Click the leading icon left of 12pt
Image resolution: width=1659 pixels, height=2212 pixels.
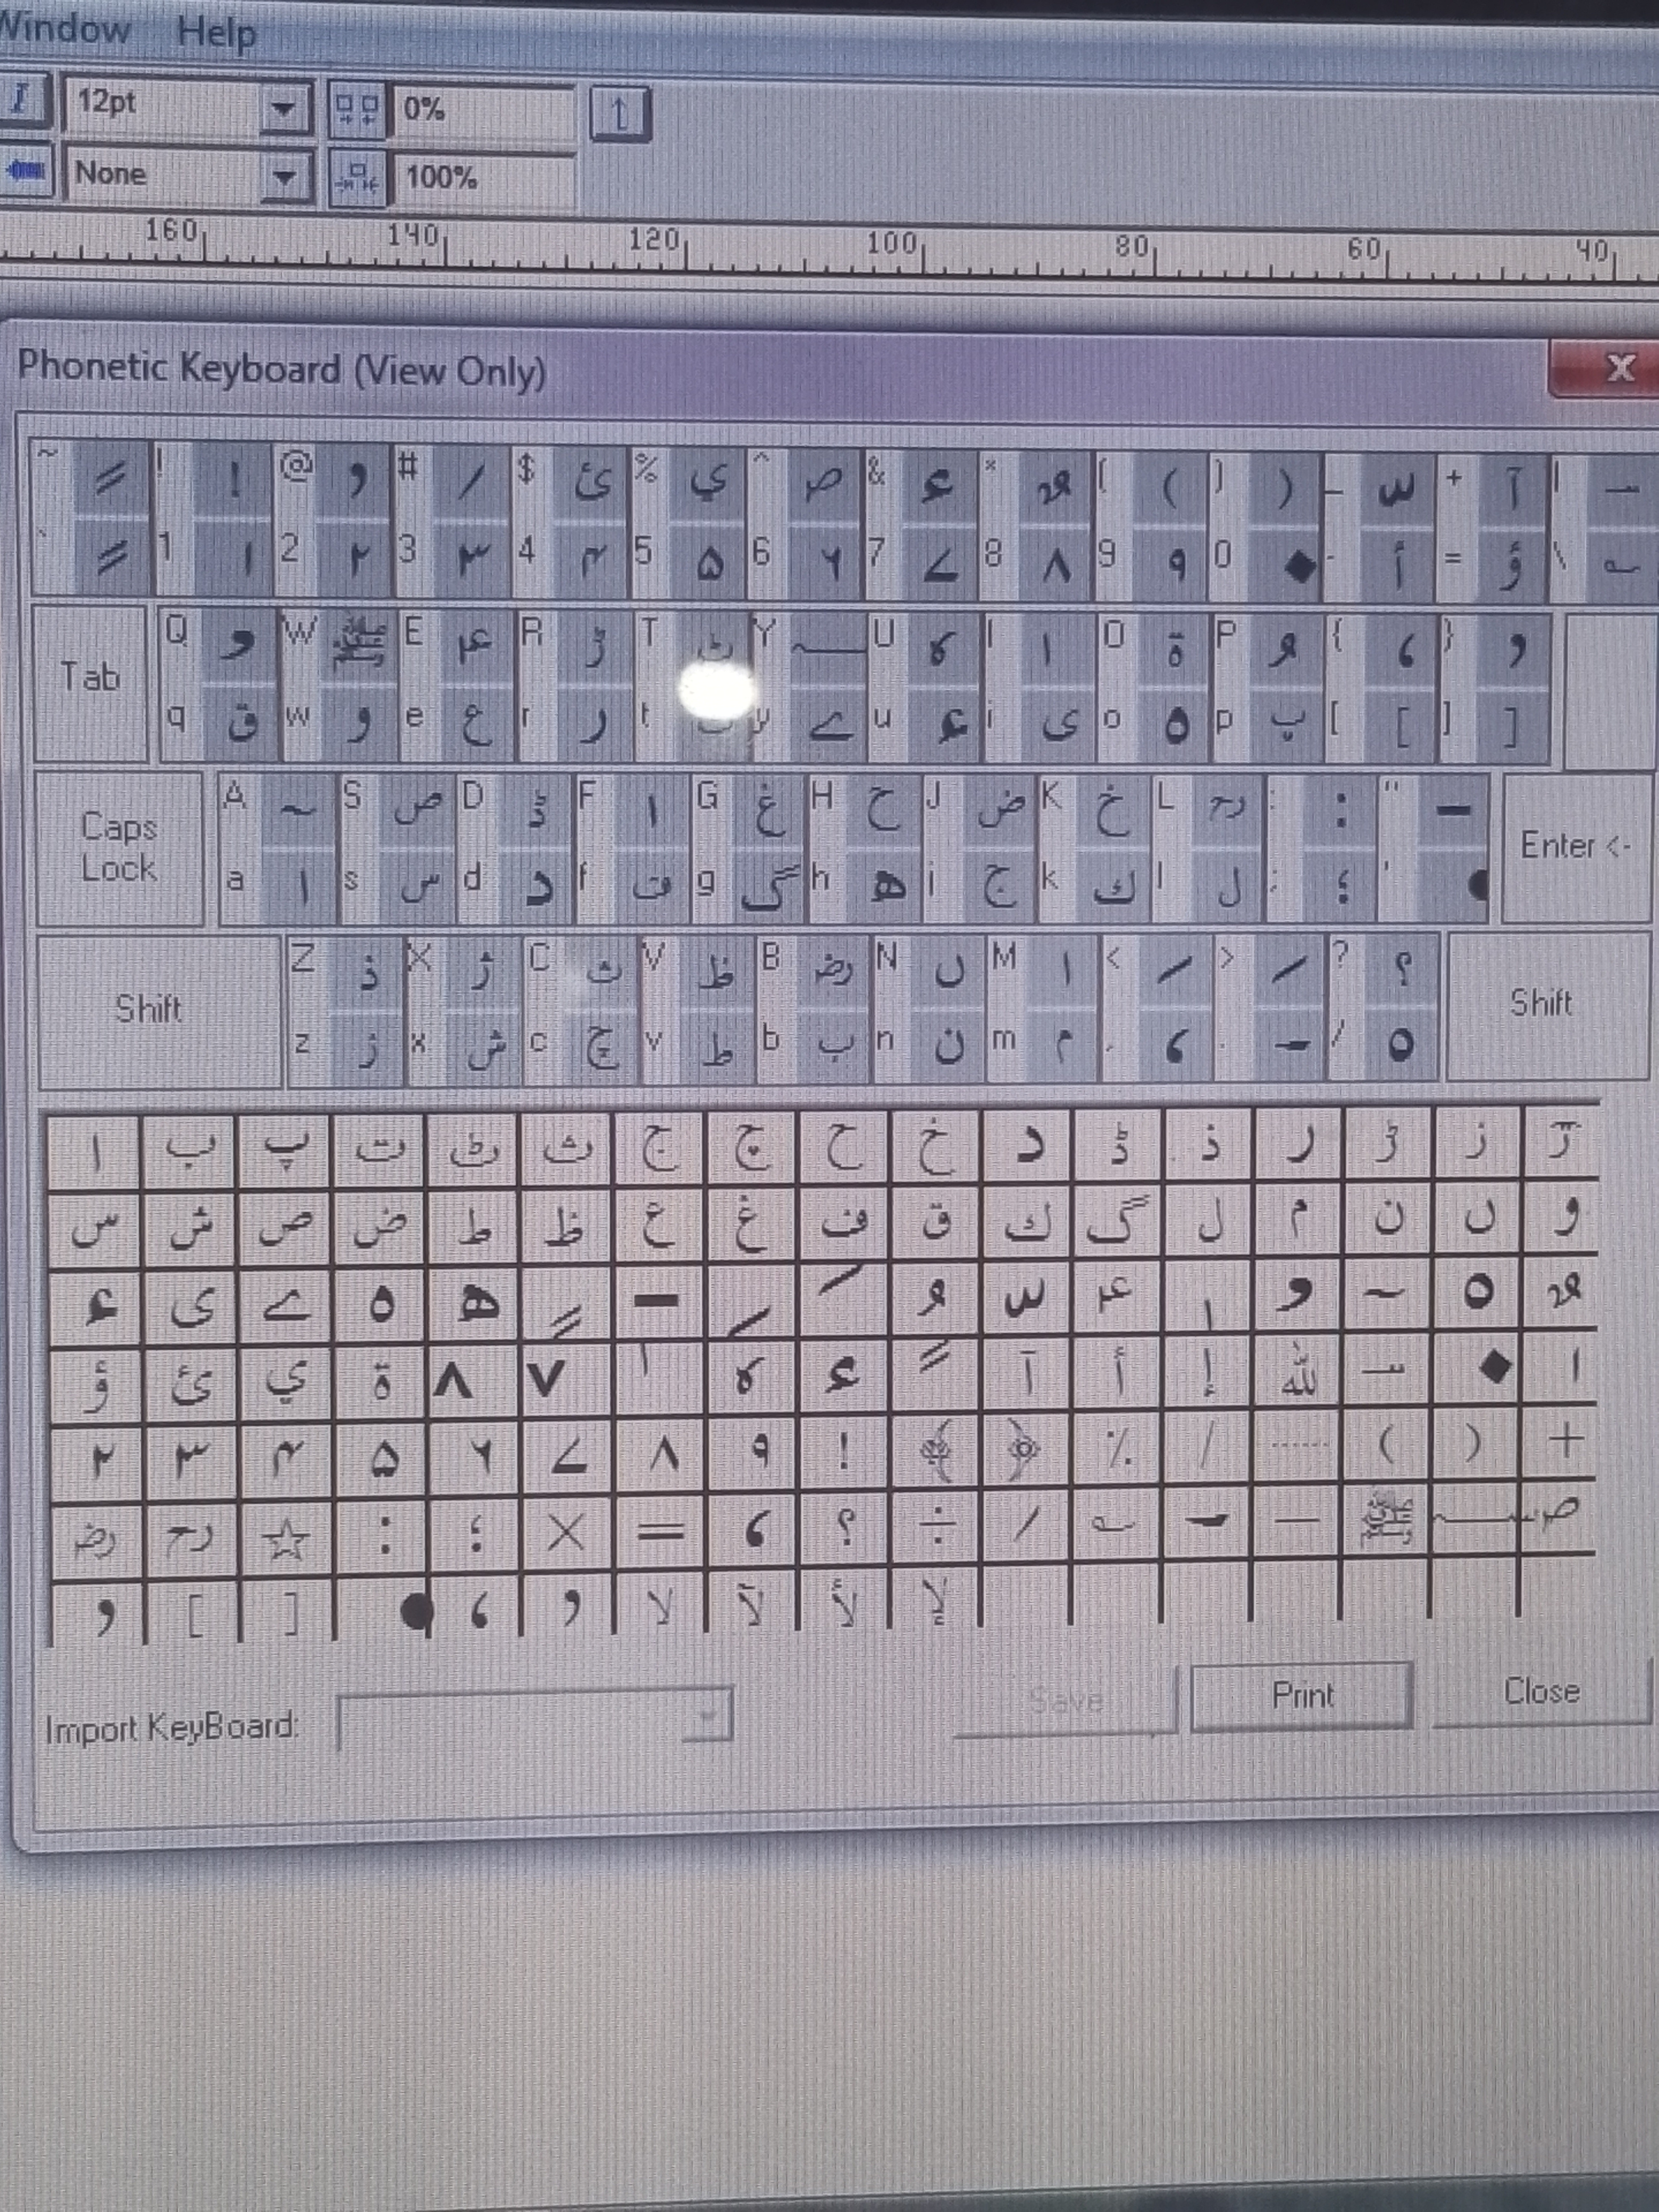[20, 102]
